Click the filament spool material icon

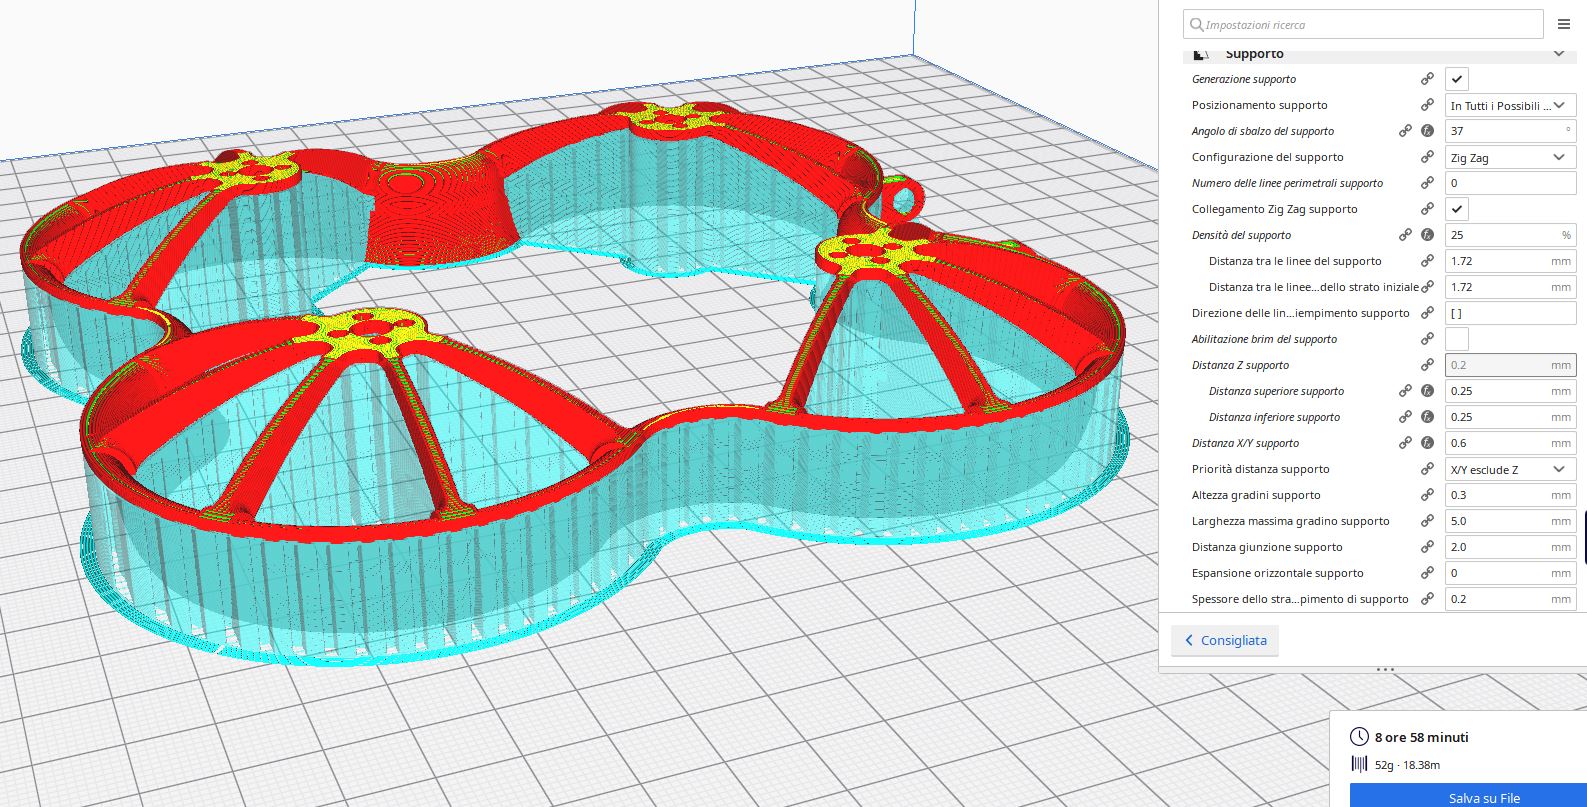coord(1359,764)
